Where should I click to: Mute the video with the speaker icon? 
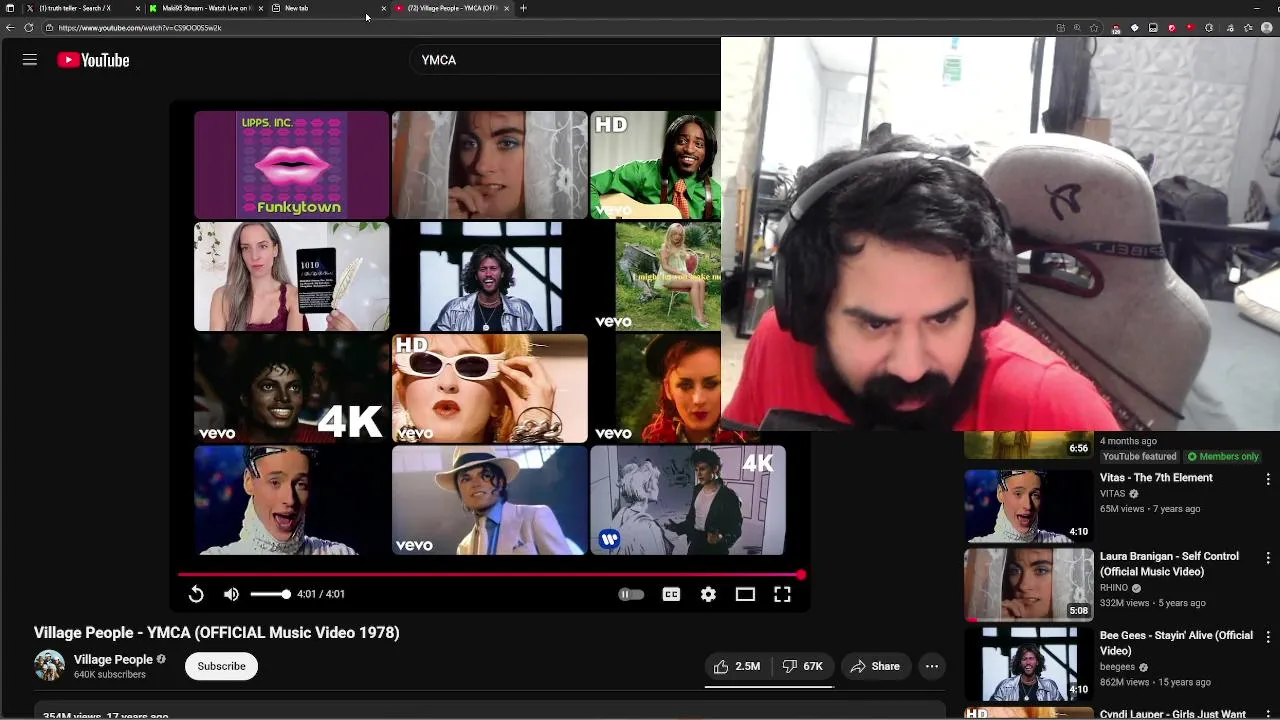[x=231, y=594]
